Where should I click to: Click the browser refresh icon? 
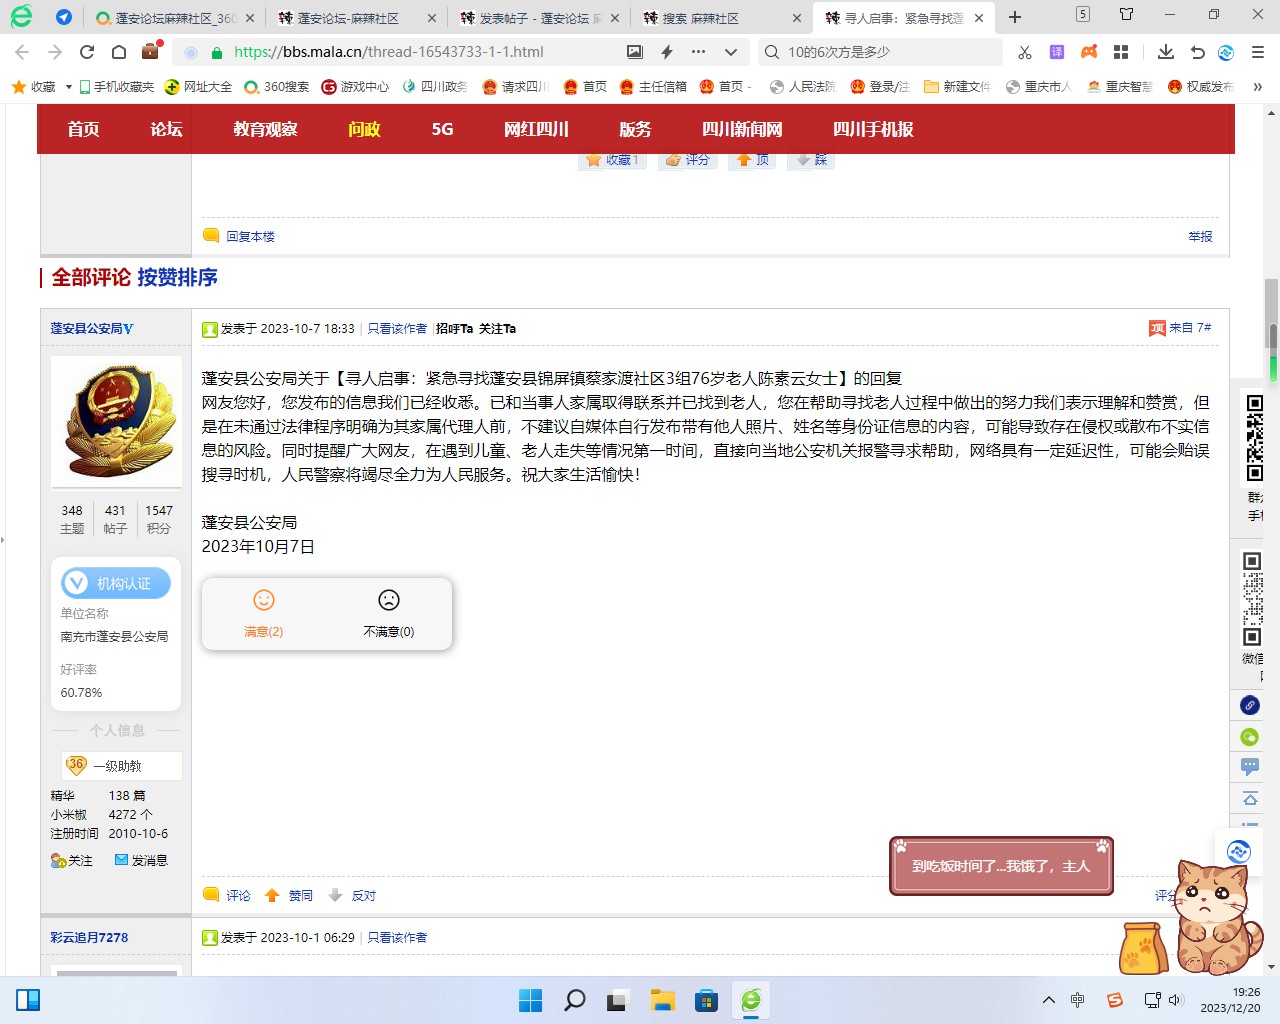(87, 52)
